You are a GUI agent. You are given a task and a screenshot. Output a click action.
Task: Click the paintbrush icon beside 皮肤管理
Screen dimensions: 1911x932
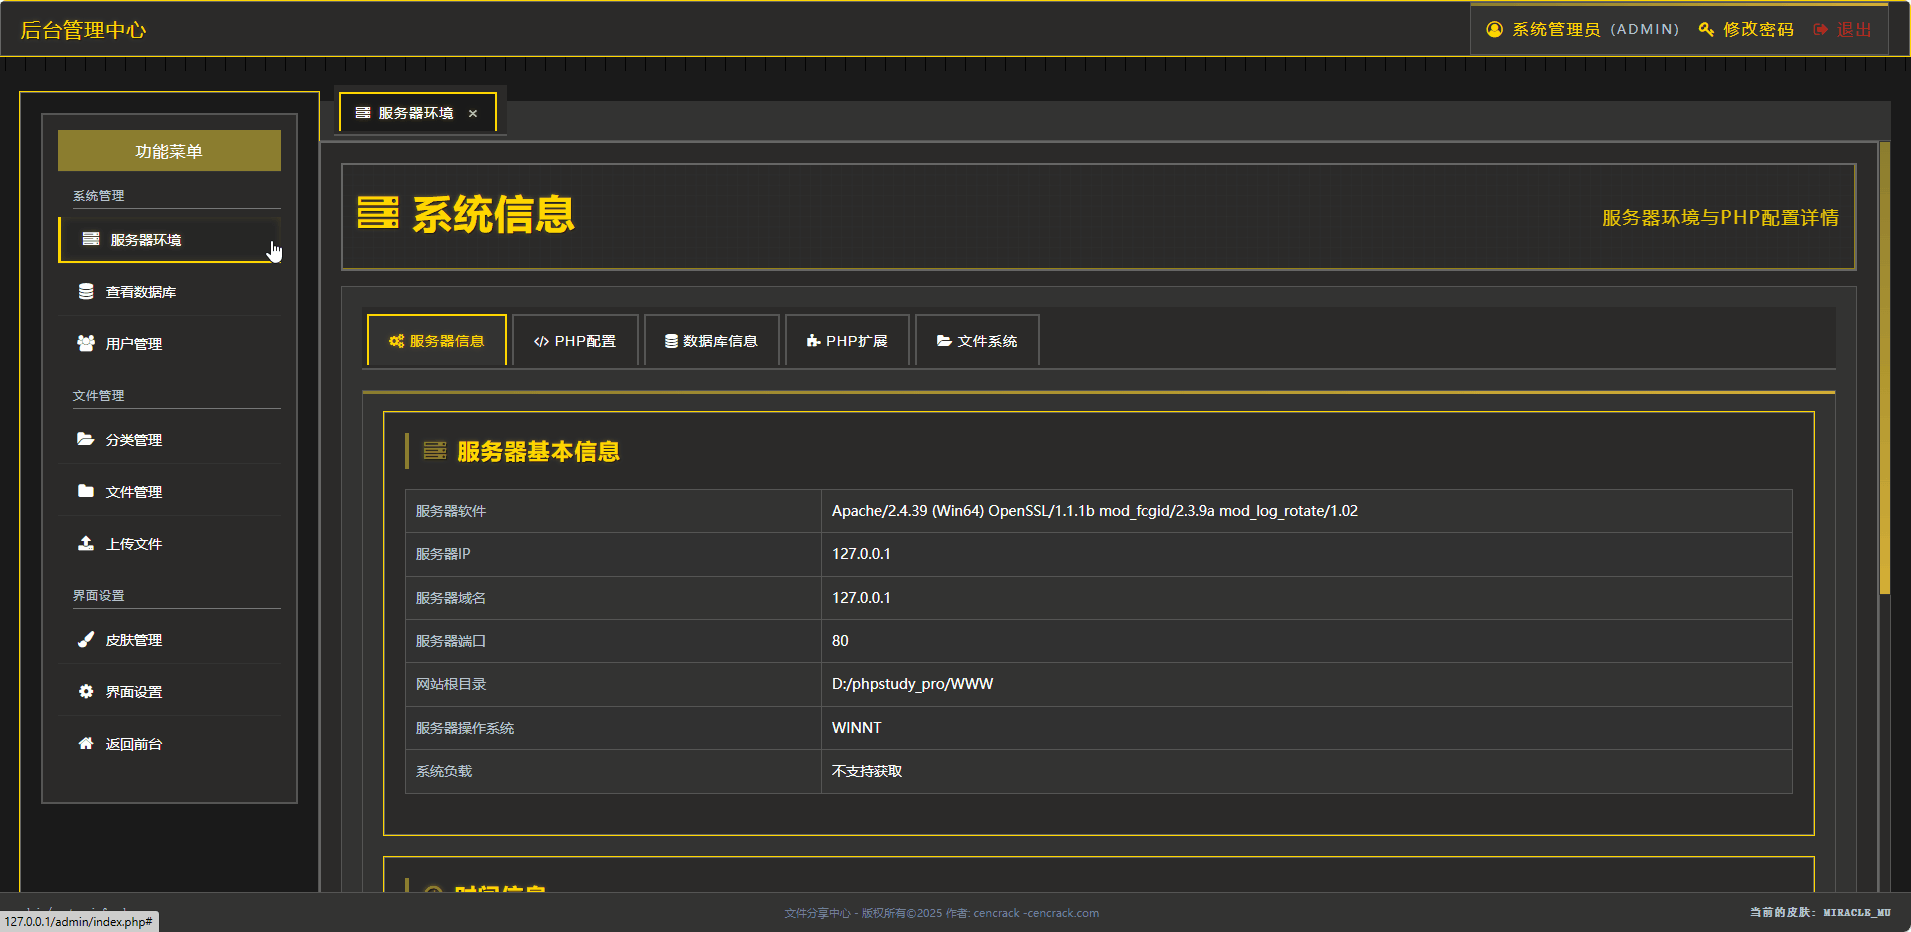pos(86,640)
